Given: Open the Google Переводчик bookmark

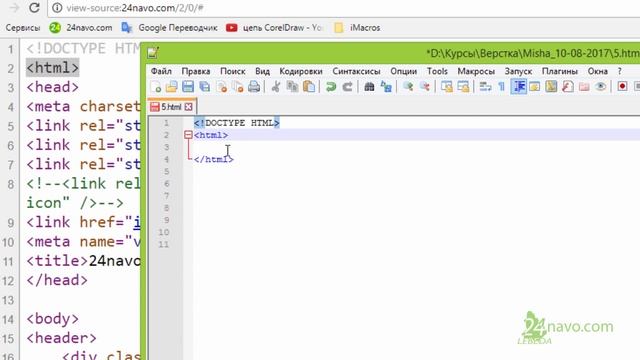Looking at the screenshot, I should pyautogui.click(x=169, y=28).
